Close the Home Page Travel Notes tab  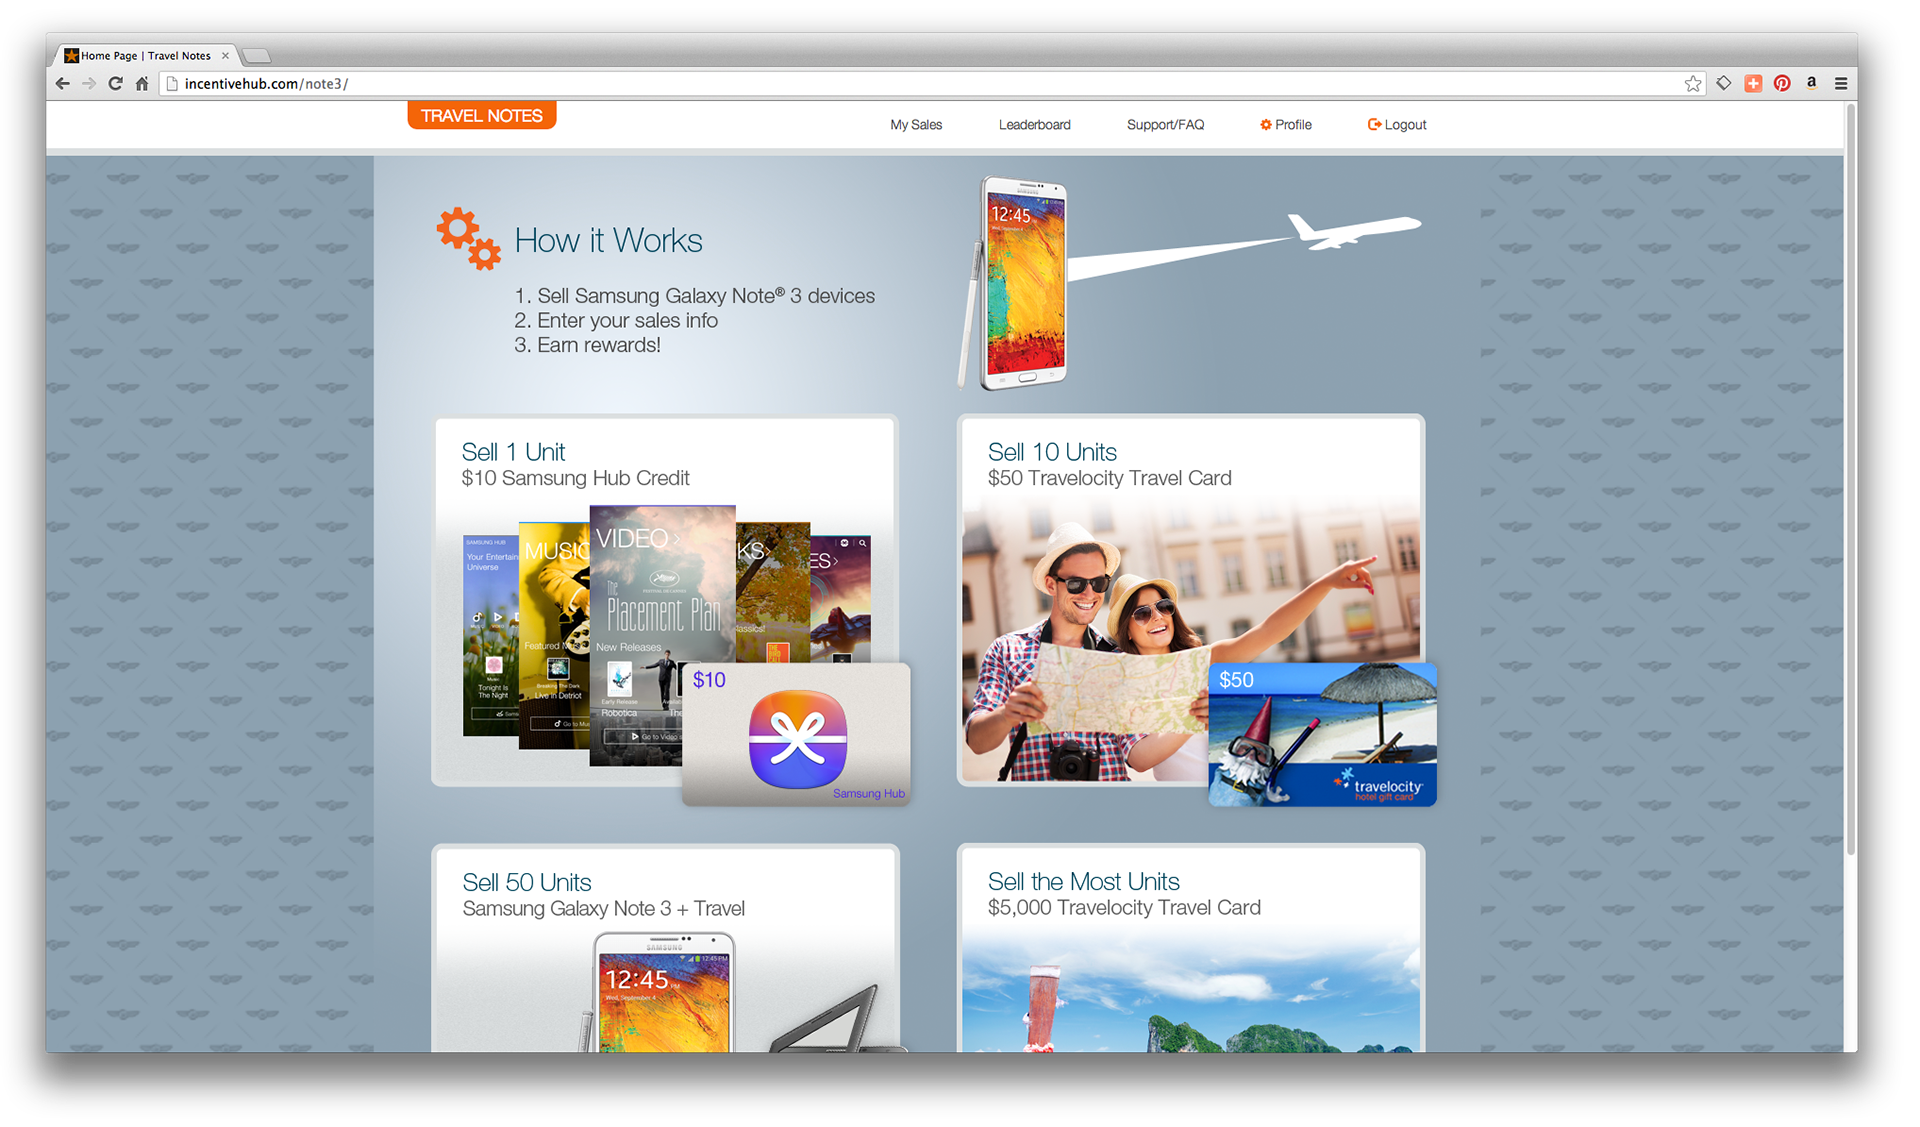[225, 56]
